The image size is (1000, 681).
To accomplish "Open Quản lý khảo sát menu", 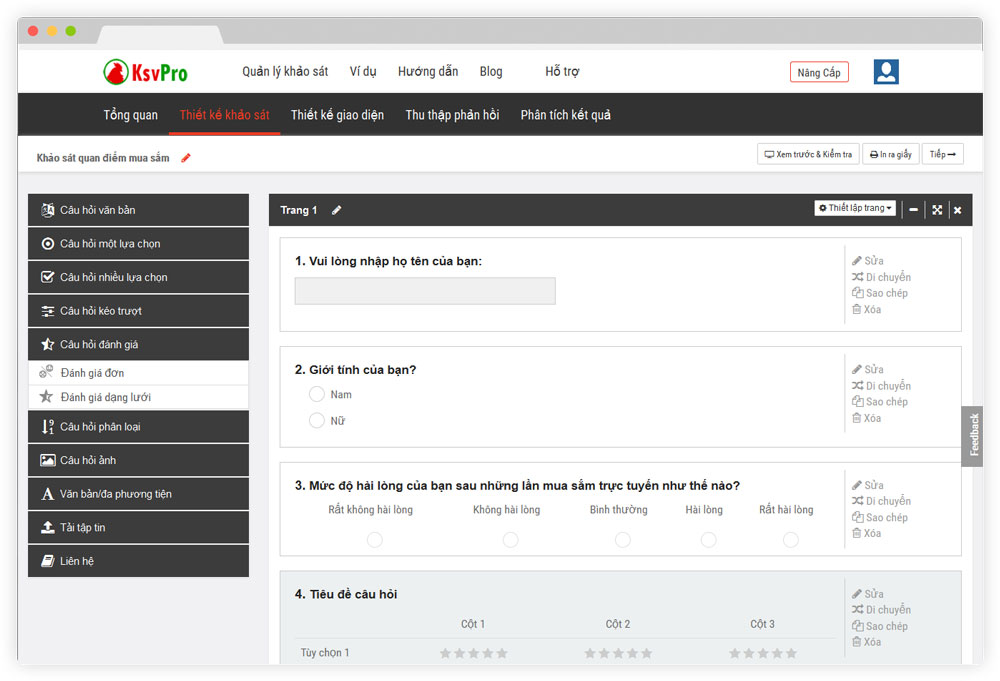I will point(285,71).
